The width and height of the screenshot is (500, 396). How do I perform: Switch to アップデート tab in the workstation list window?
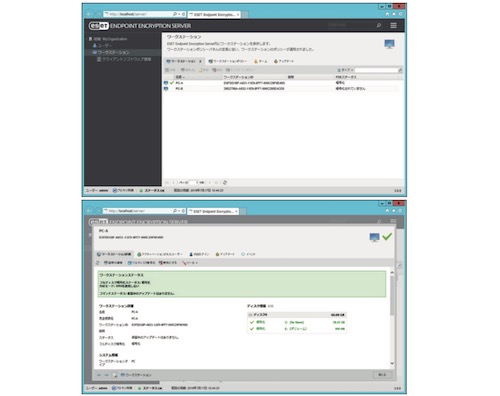[284, 61]
